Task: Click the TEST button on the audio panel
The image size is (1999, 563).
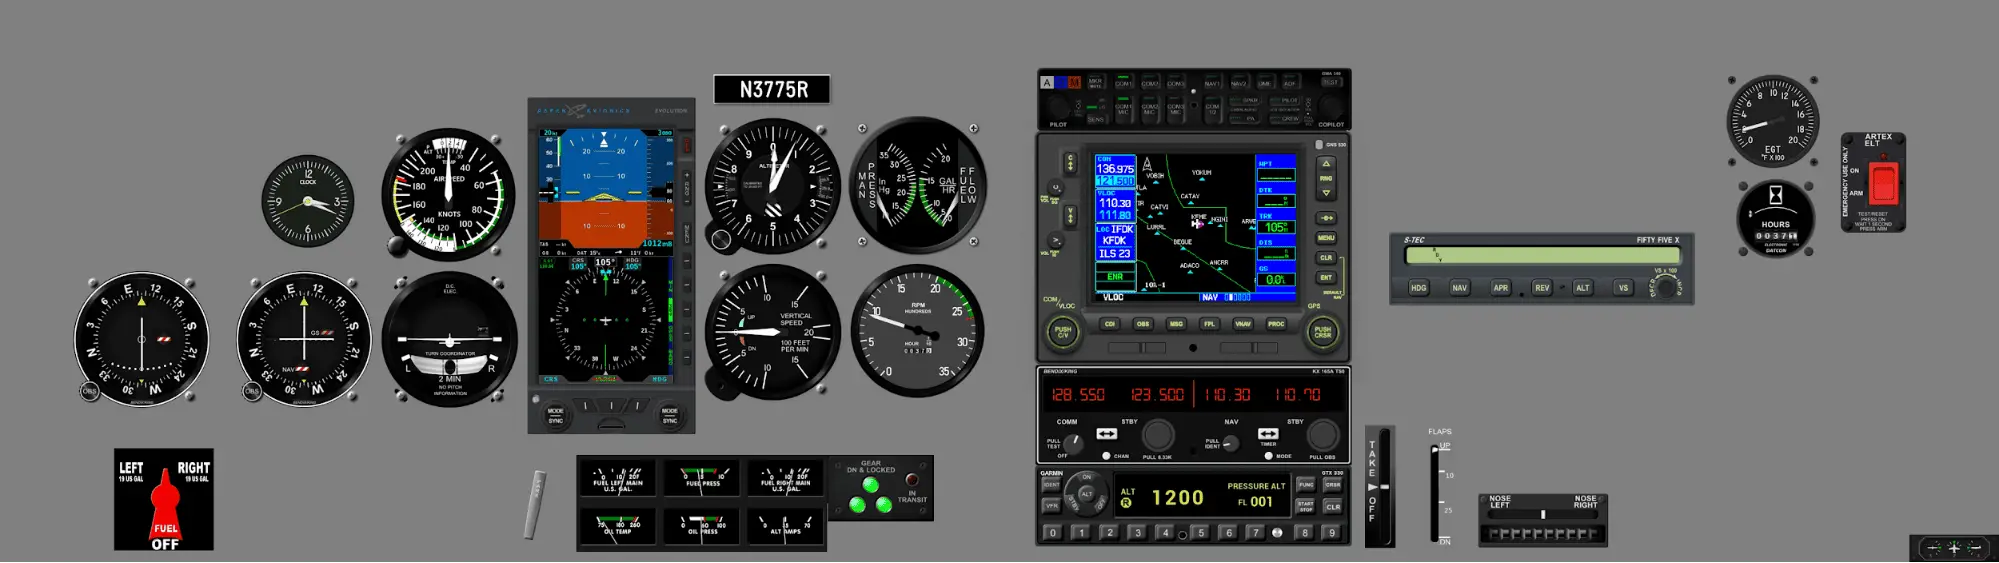Action: pyautogui.click(x=1331, y=82)
